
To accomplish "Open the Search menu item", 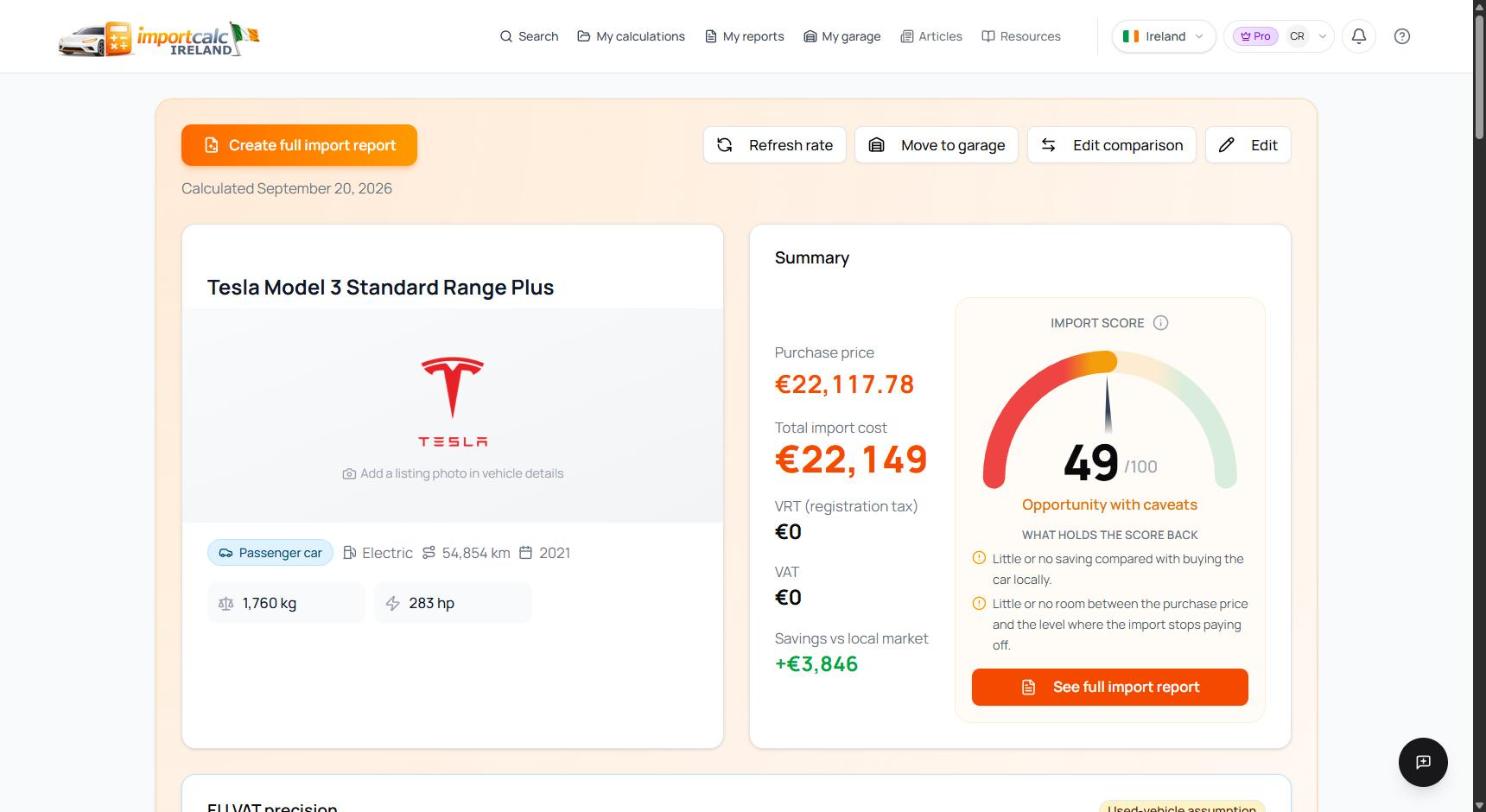I will (x=529, y=36).
